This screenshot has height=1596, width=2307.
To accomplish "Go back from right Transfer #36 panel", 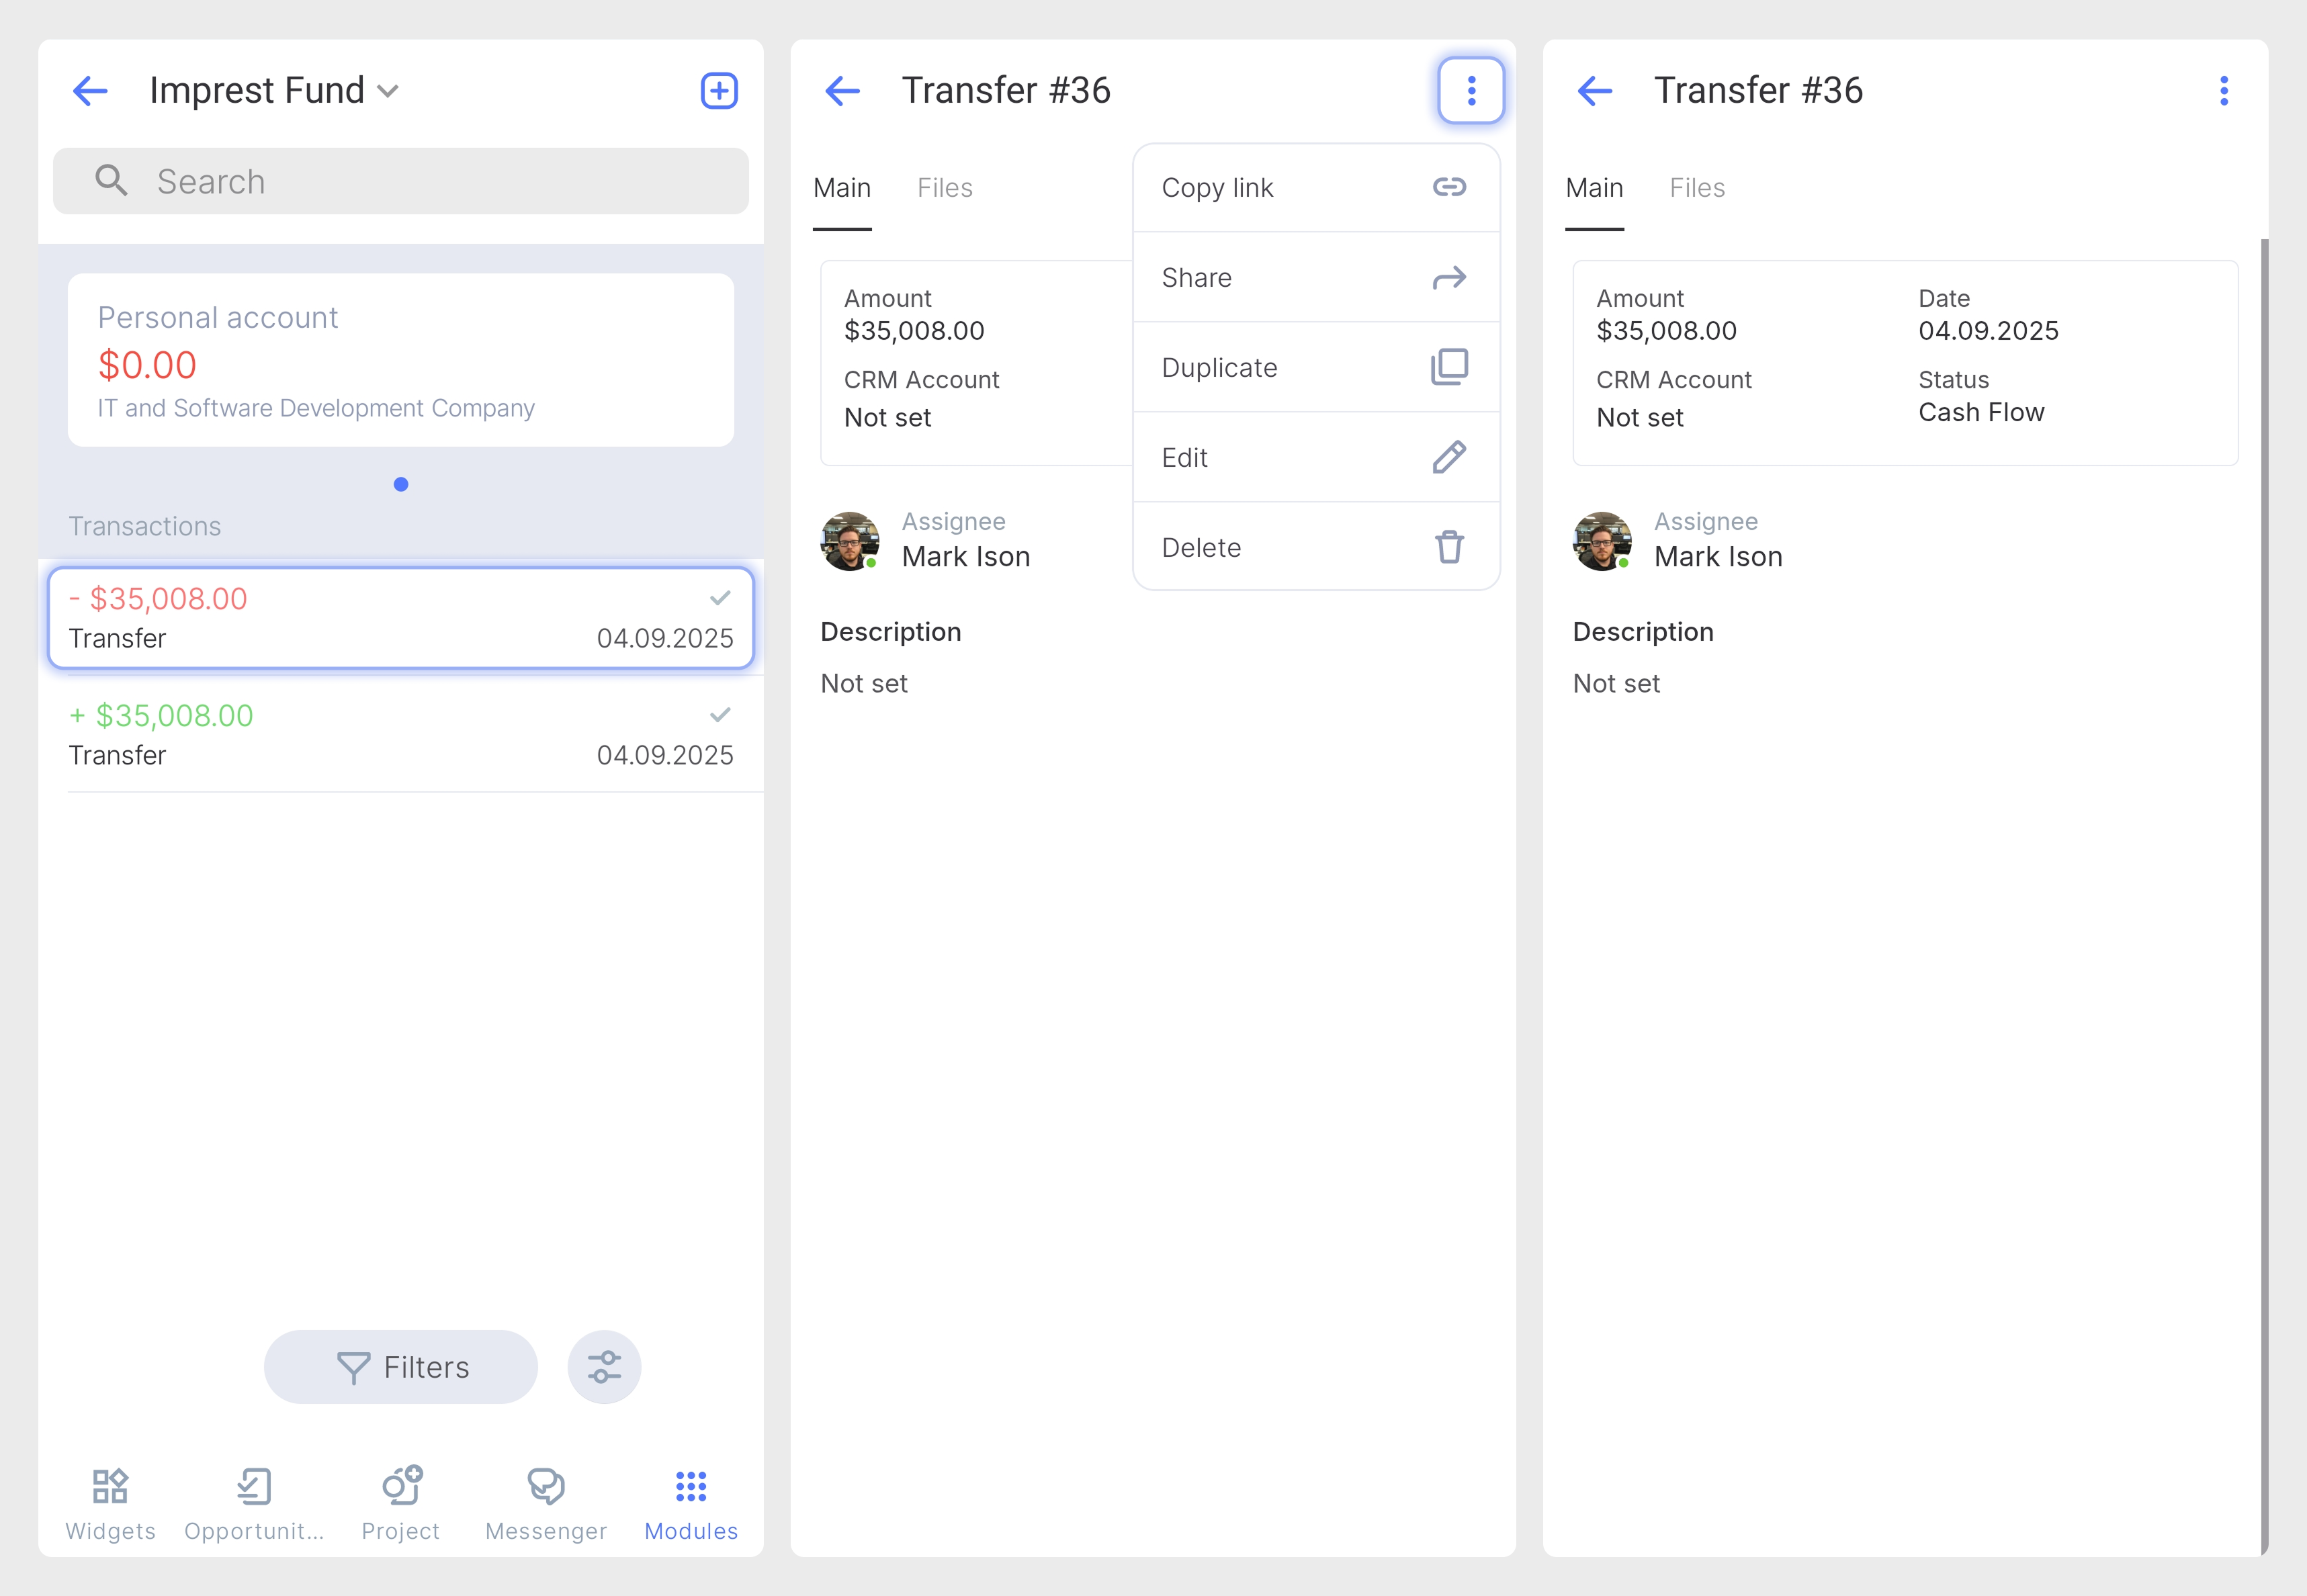I will [1594, 91].
